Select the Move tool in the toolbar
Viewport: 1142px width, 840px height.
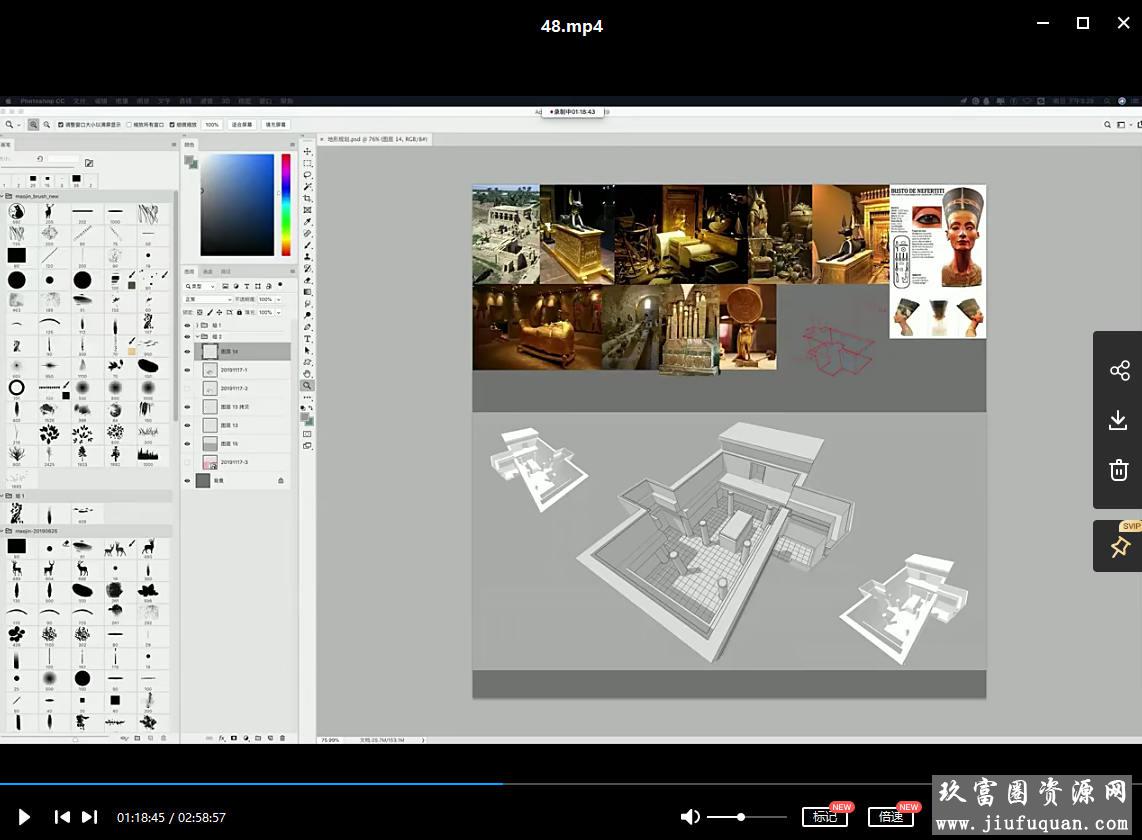[x=307, y=152]
